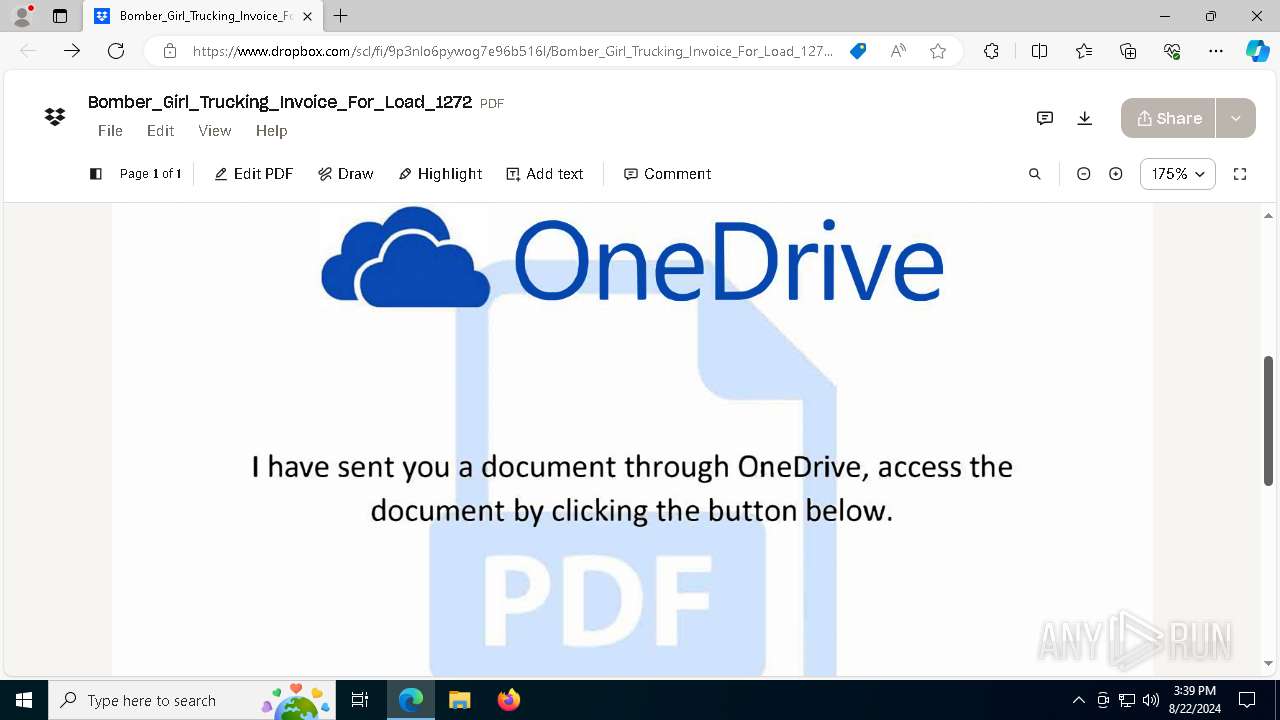Click the taskbar search box
The image size is (1280, 720).
192,700
